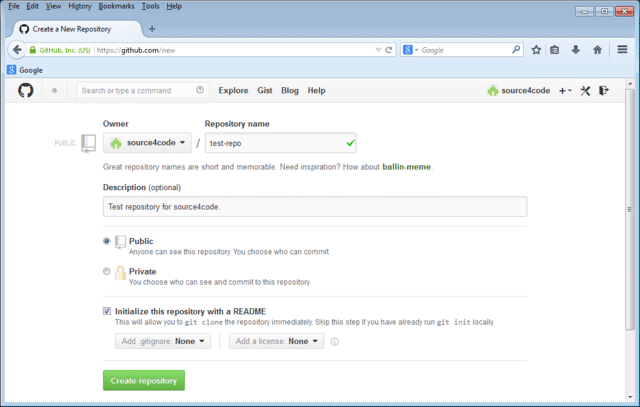
Task: Click the source4code avatar in header
Action: pos(493,91)
